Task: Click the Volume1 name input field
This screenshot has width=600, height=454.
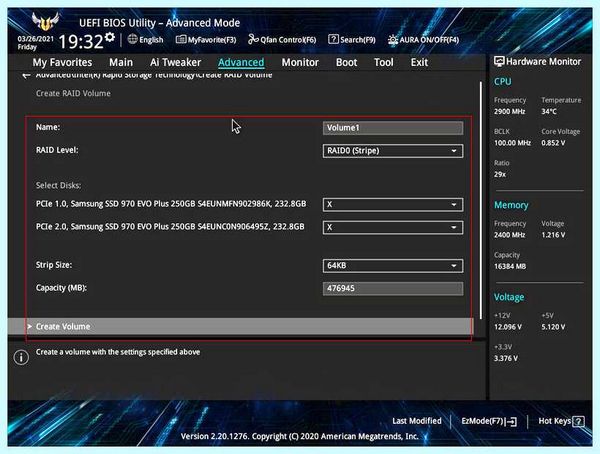Action: [x=393, y=128]
